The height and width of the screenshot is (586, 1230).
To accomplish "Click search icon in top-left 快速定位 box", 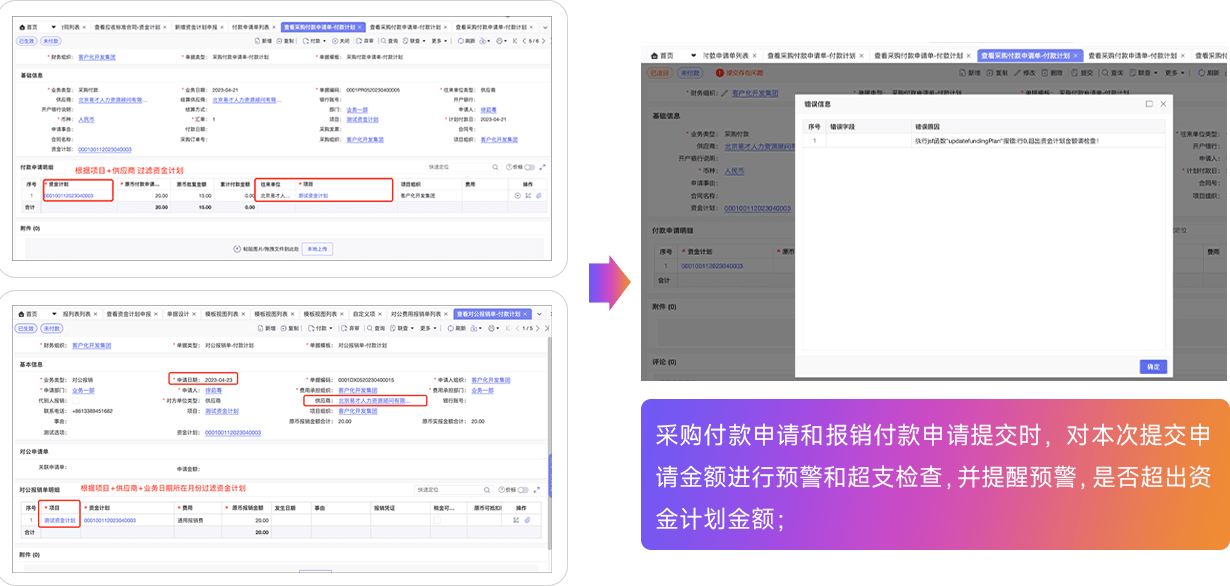I will (494, 167).
